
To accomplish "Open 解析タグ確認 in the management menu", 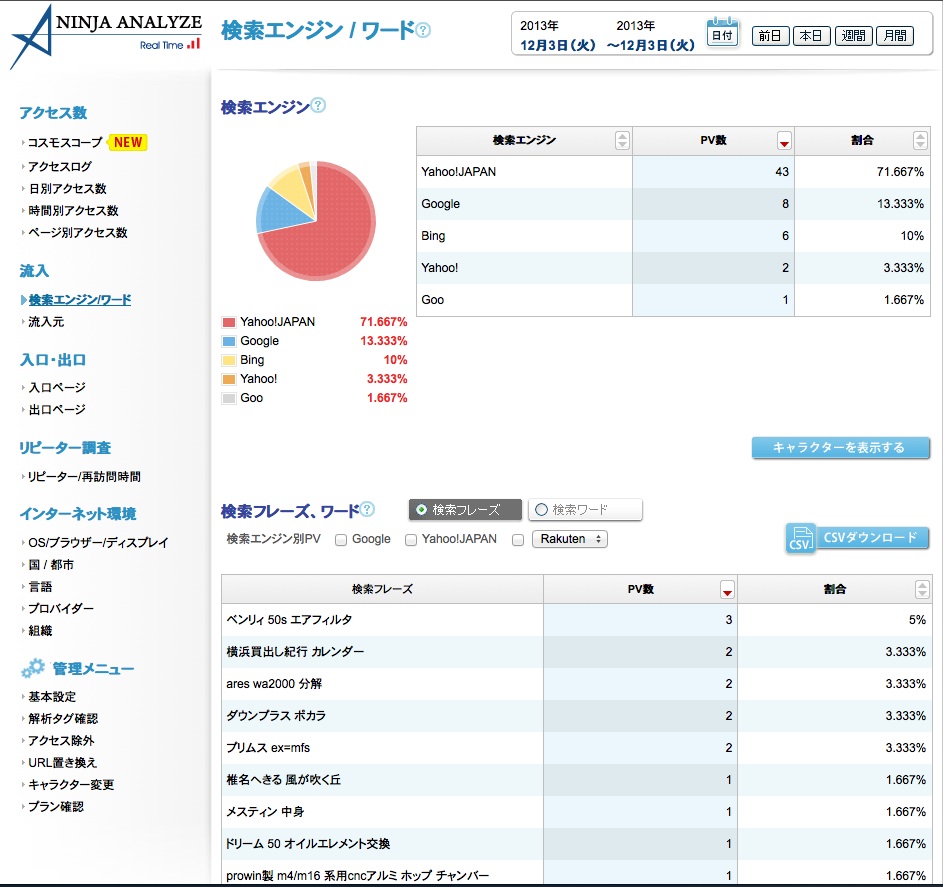I will pos(63,719).
